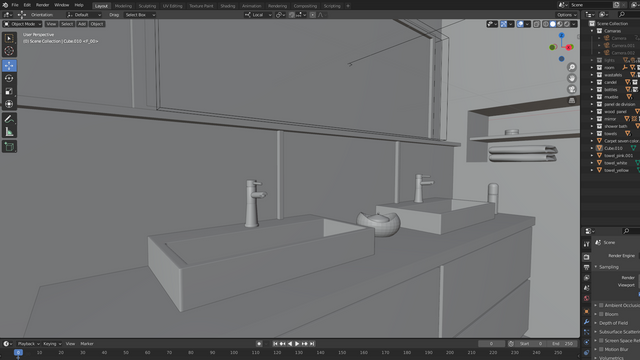
Task: Open the Object Mode dropdown
Action: 22,24
